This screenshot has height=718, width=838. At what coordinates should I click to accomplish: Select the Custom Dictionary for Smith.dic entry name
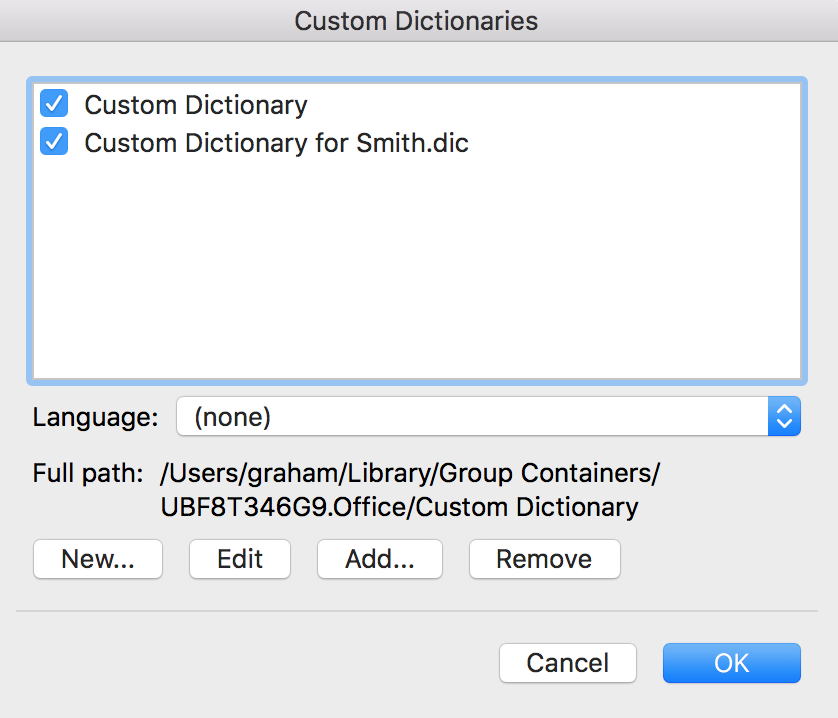pos(276,143)
